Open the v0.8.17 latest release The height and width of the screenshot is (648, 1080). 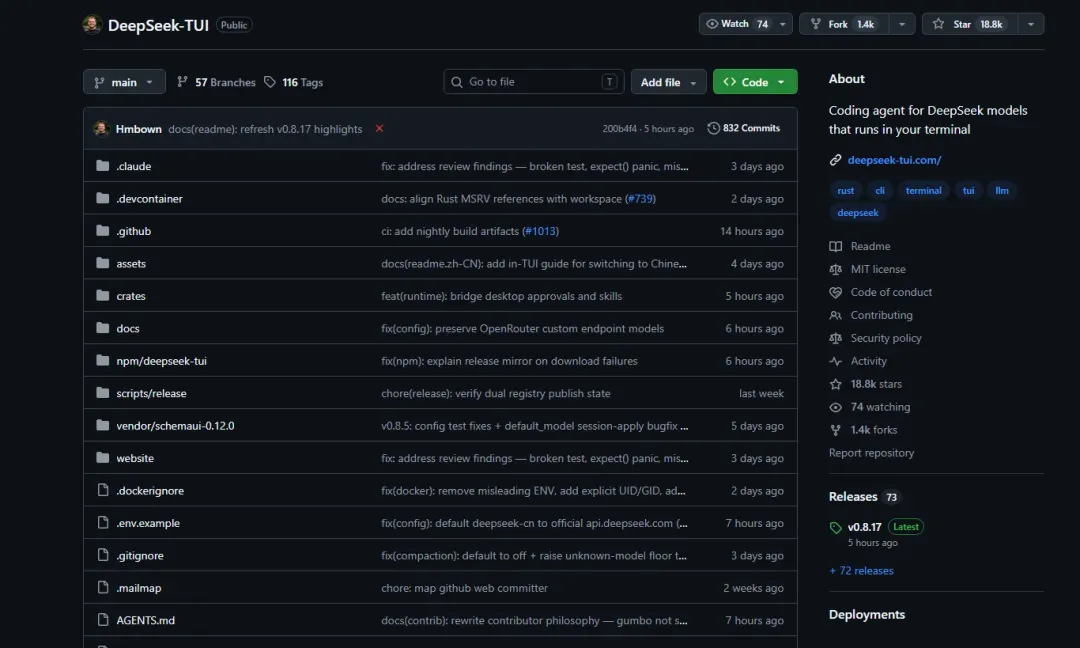(x=864, y=527)
